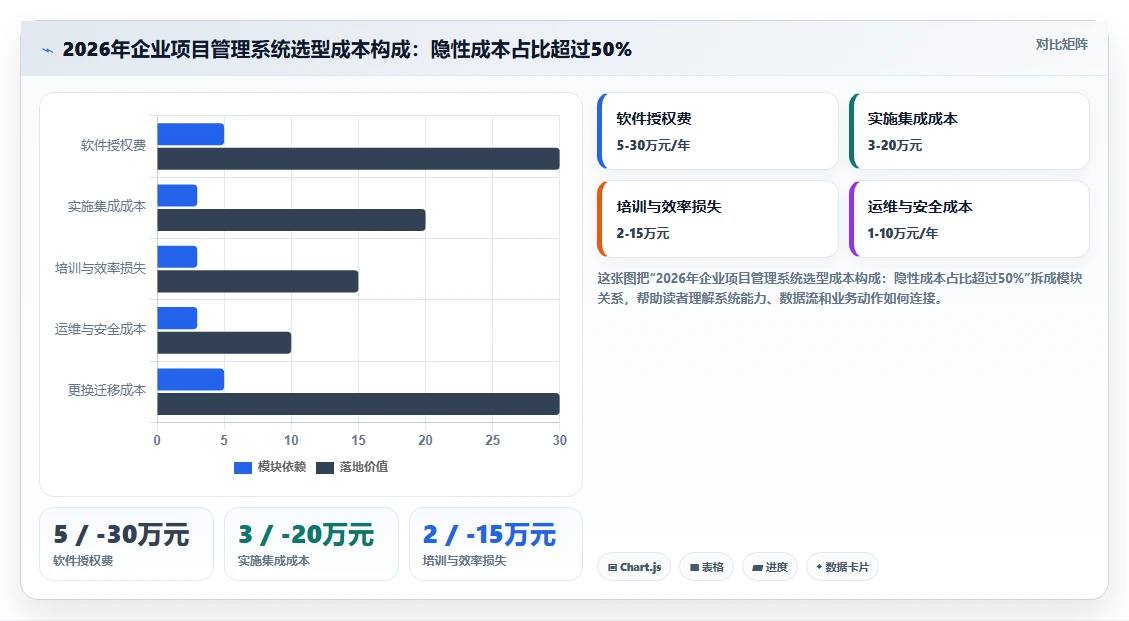The image size is (1129, 621).
Task: Click the 实施集成成本 axis label
Action: [107, 207]
